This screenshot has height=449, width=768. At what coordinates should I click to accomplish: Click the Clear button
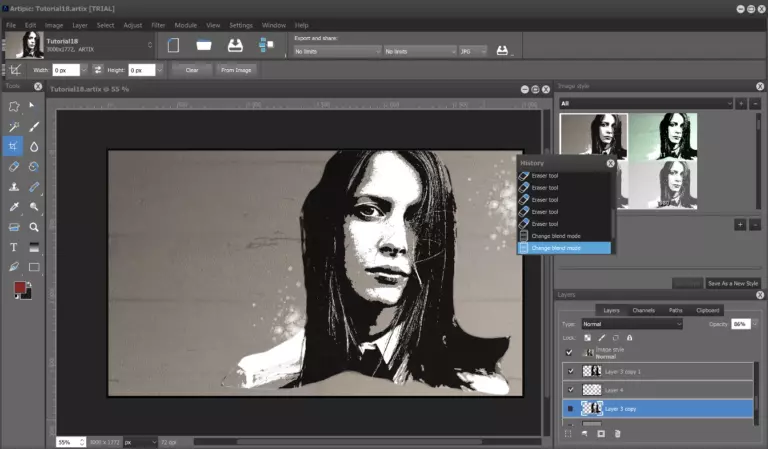pyautogui.click(x=190, y=70)
